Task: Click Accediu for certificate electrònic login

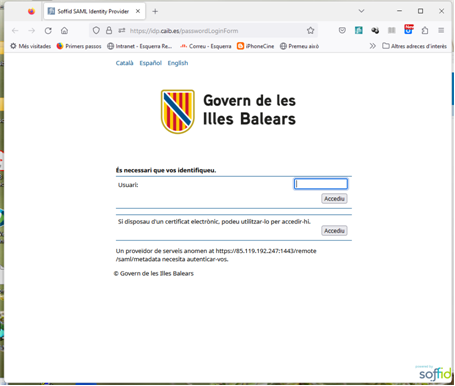Action: click(x=334, y=231)
